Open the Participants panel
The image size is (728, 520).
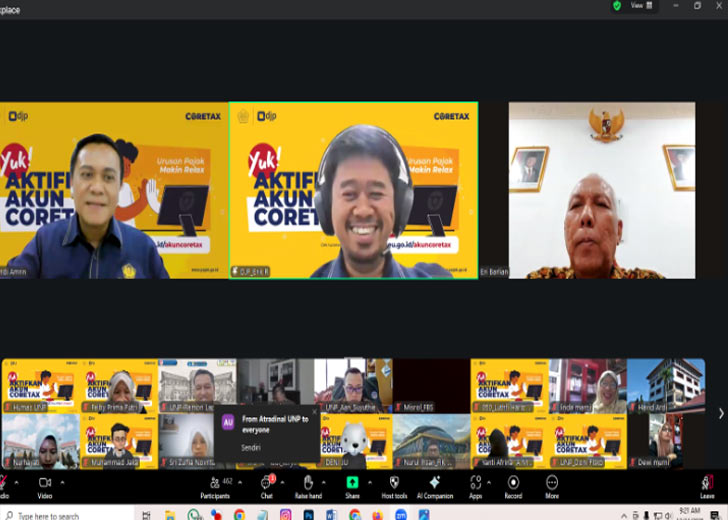coord(214,485)
